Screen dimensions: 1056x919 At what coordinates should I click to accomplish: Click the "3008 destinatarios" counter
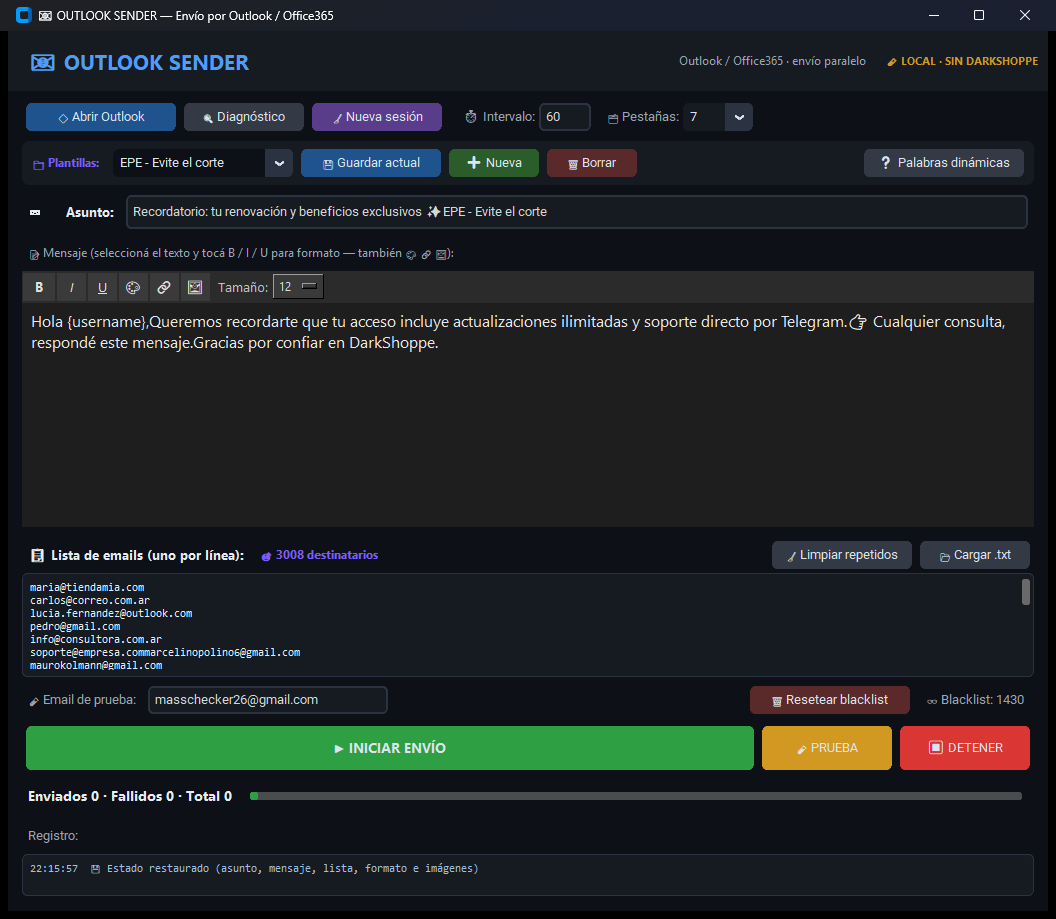320,555
